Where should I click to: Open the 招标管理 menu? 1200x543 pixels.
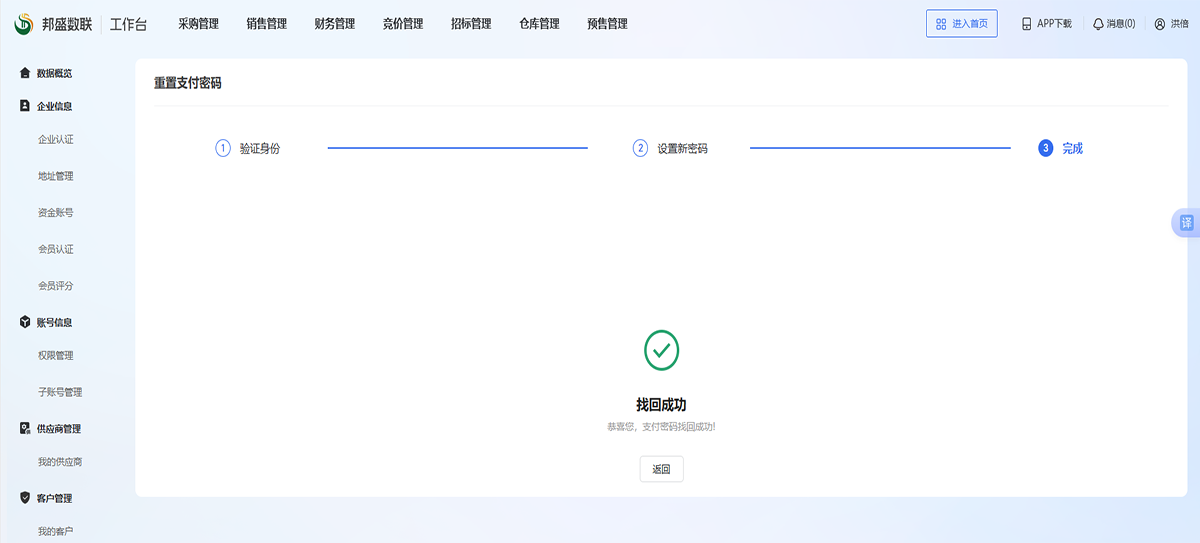click(471, 24)
